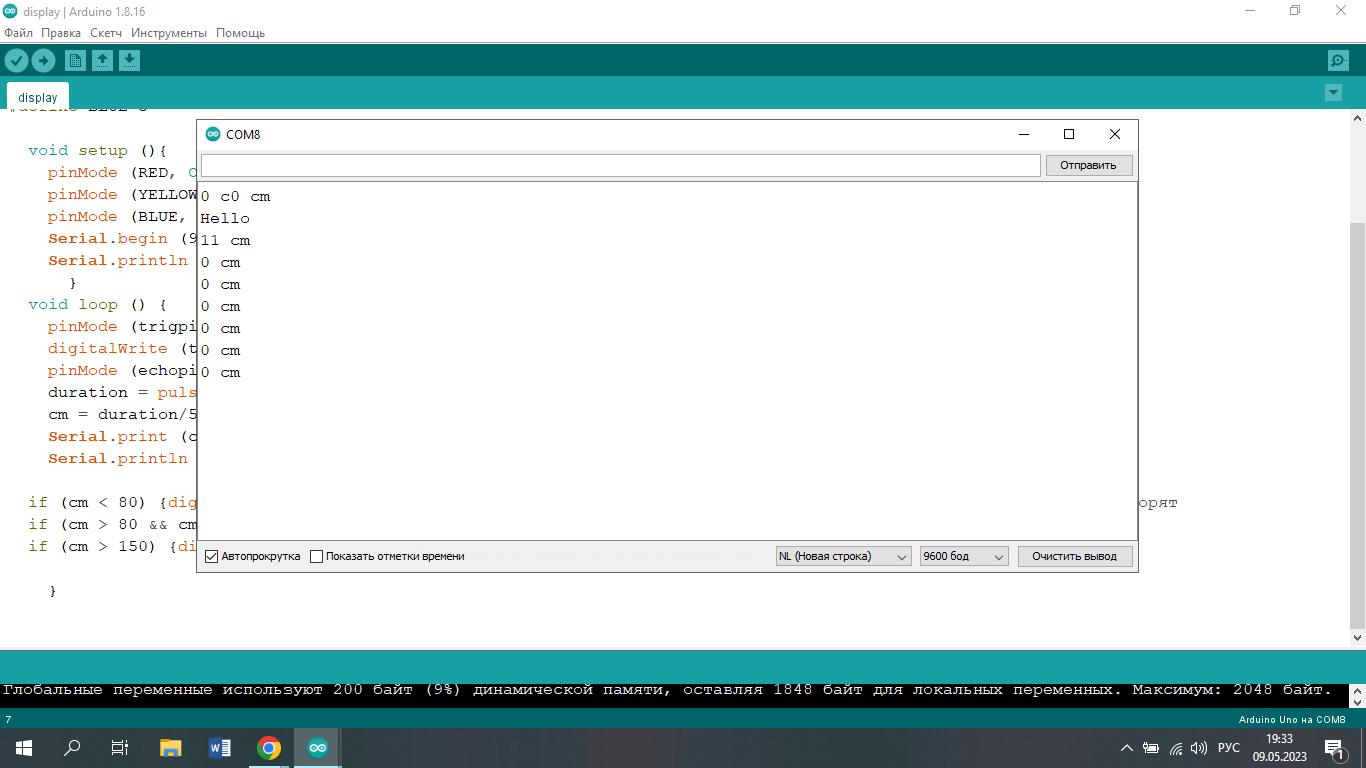This screenshot has height=768, width=1366.
Task: Click 'digitalWrite' line in code editor
Action: (120, 348)
